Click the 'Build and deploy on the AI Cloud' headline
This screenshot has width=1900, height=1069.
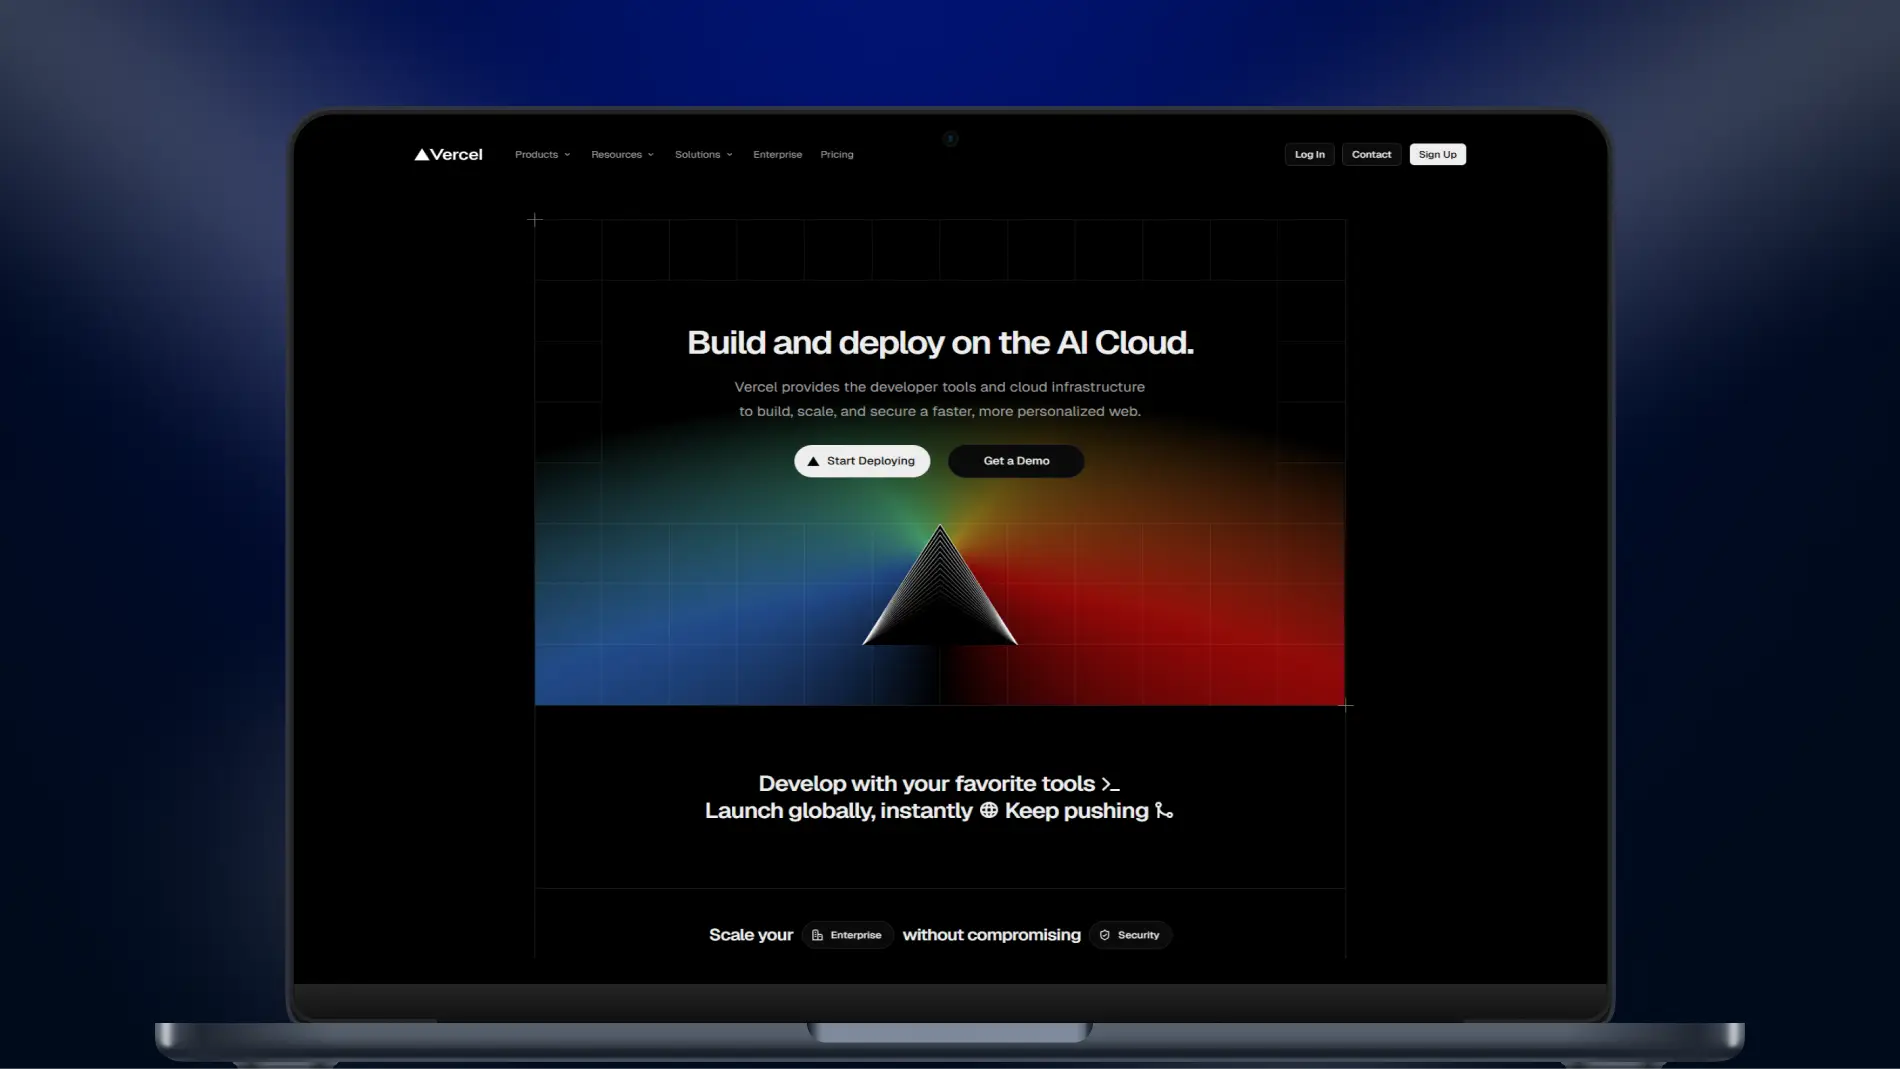click(x=940, y=343)
